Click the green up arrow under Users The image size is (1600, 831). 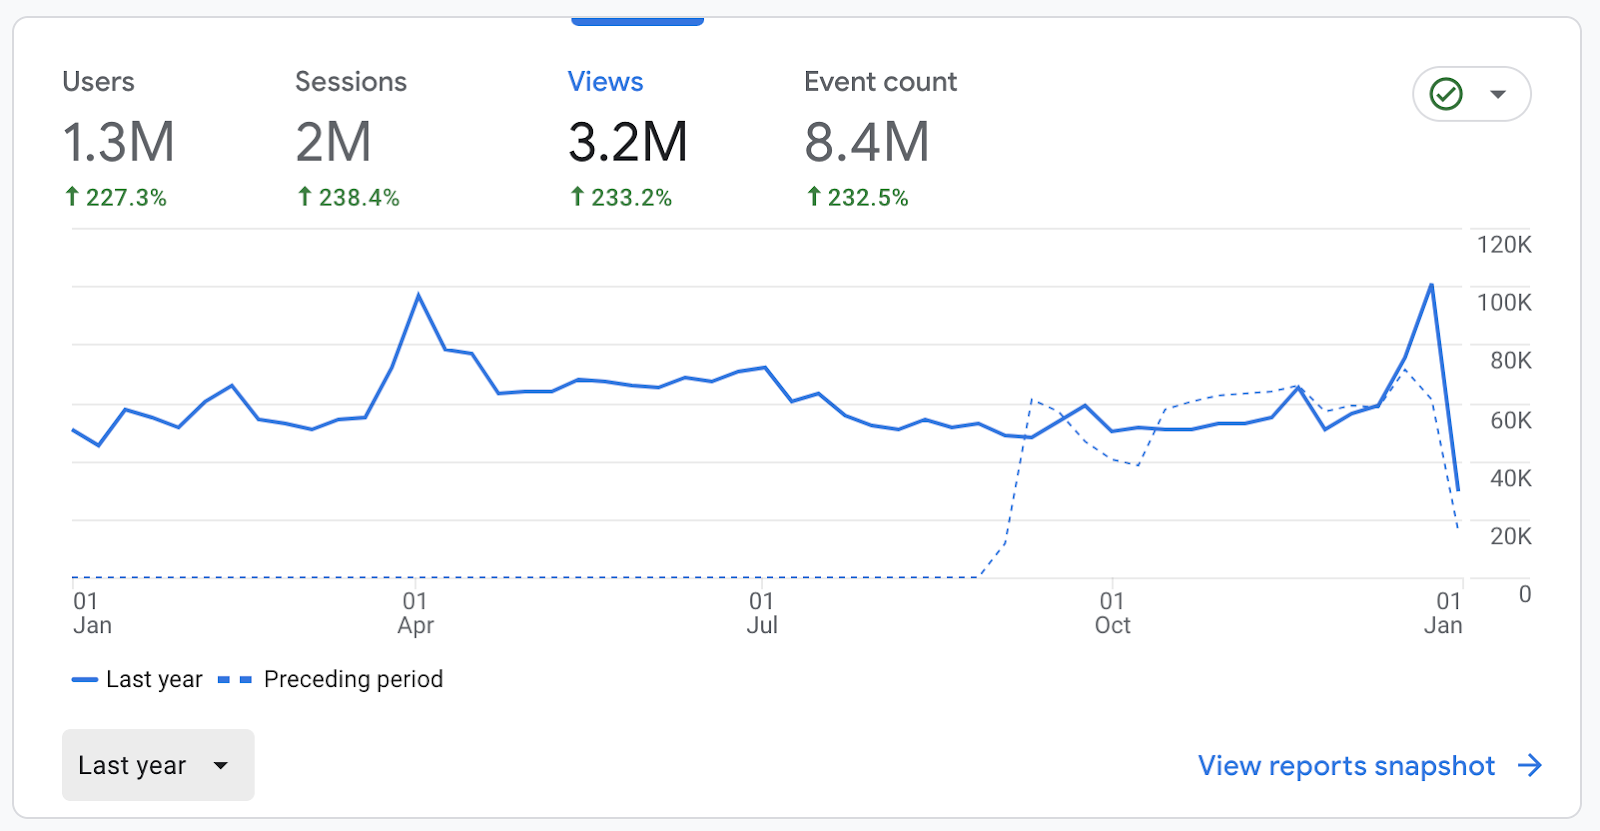pyautogui.click(x=72, y=197)
